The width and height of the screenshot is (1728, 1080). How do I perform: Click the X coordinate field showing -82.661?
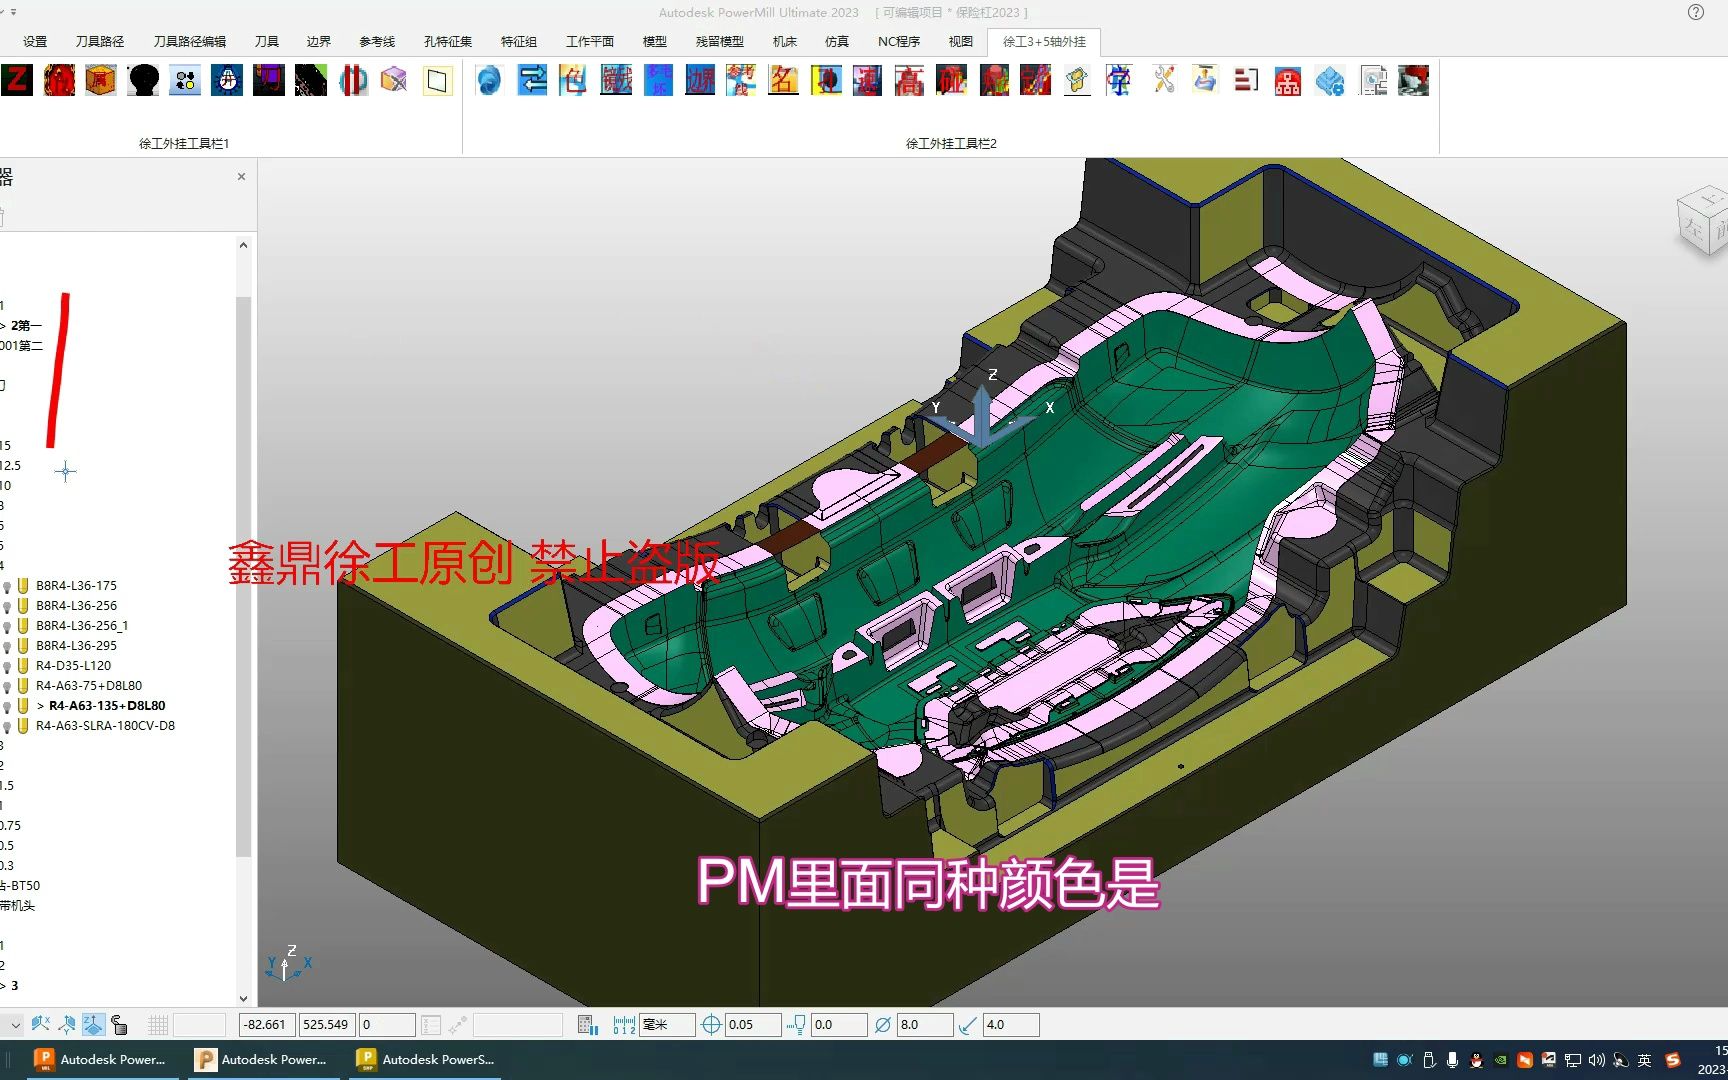(267, 1025)
